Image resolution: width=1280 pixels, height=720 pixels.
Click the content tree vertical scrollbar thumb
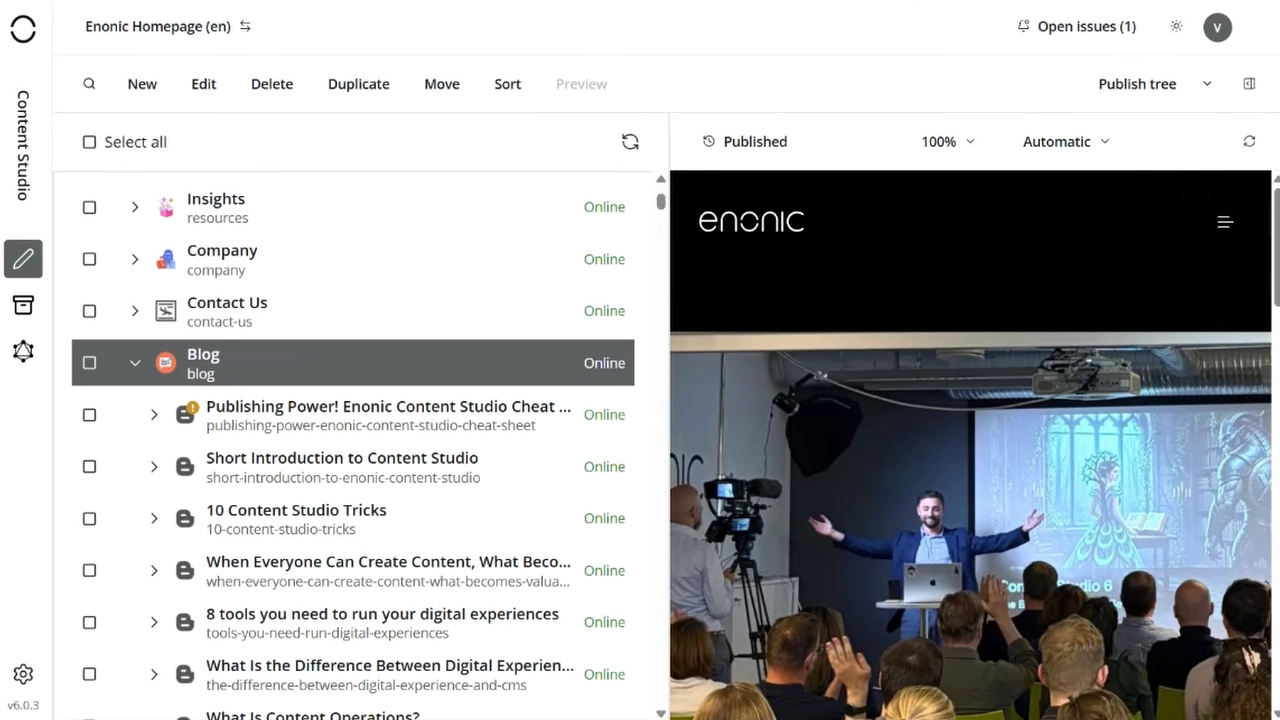click(x=661, y=200)
